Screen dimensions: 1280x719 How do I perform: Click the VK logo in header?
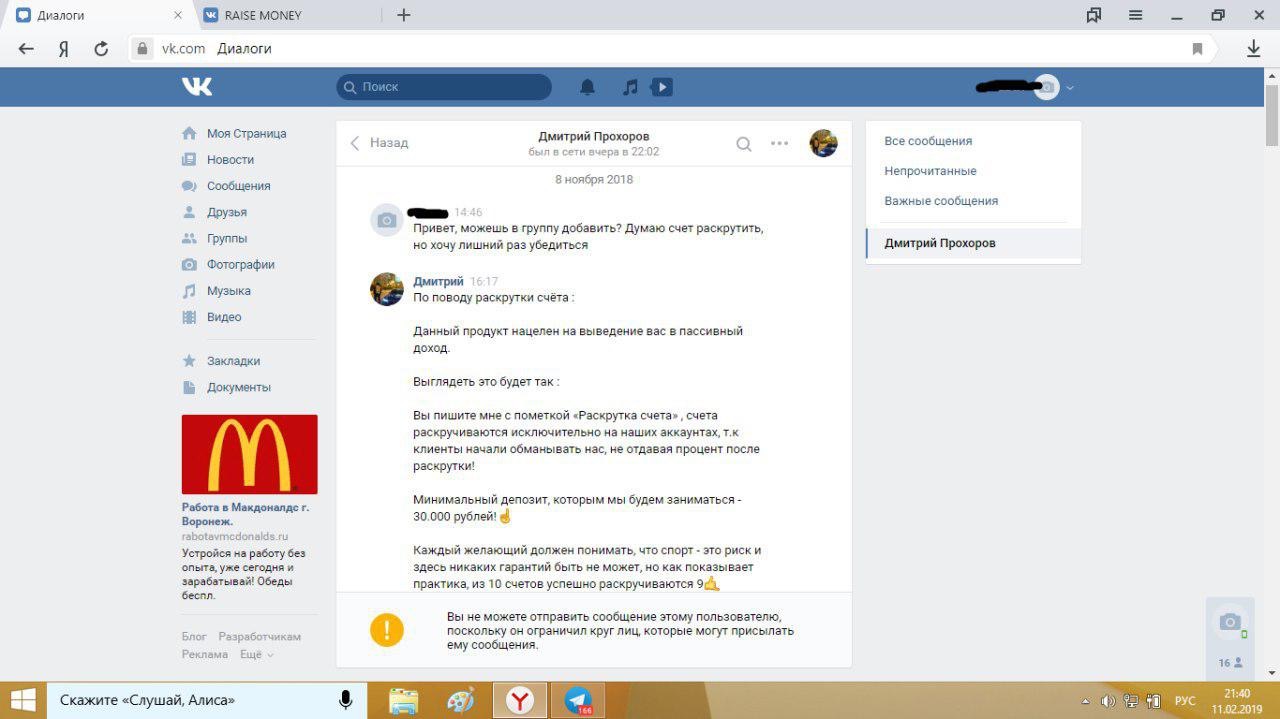coord(197,87)
